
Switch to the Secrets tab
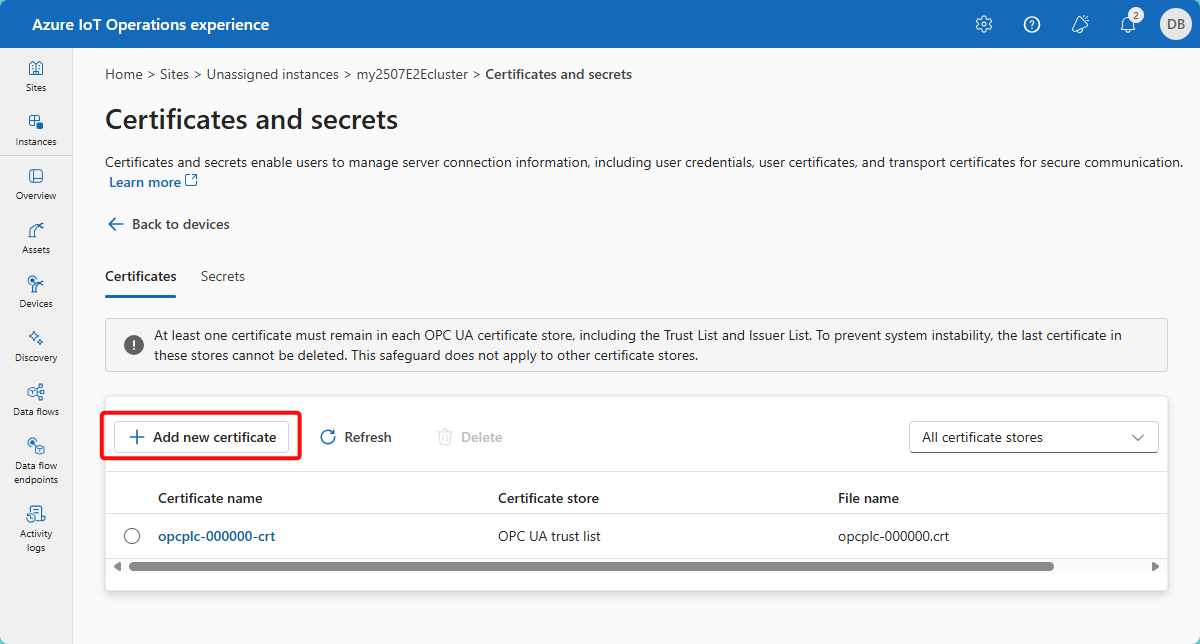[223, 276]
